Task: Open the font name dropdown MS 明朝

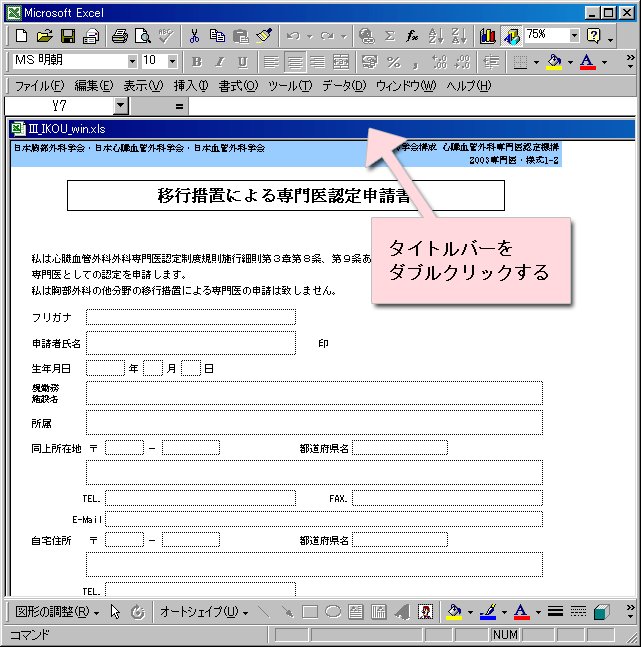Action: coord(132,62)
